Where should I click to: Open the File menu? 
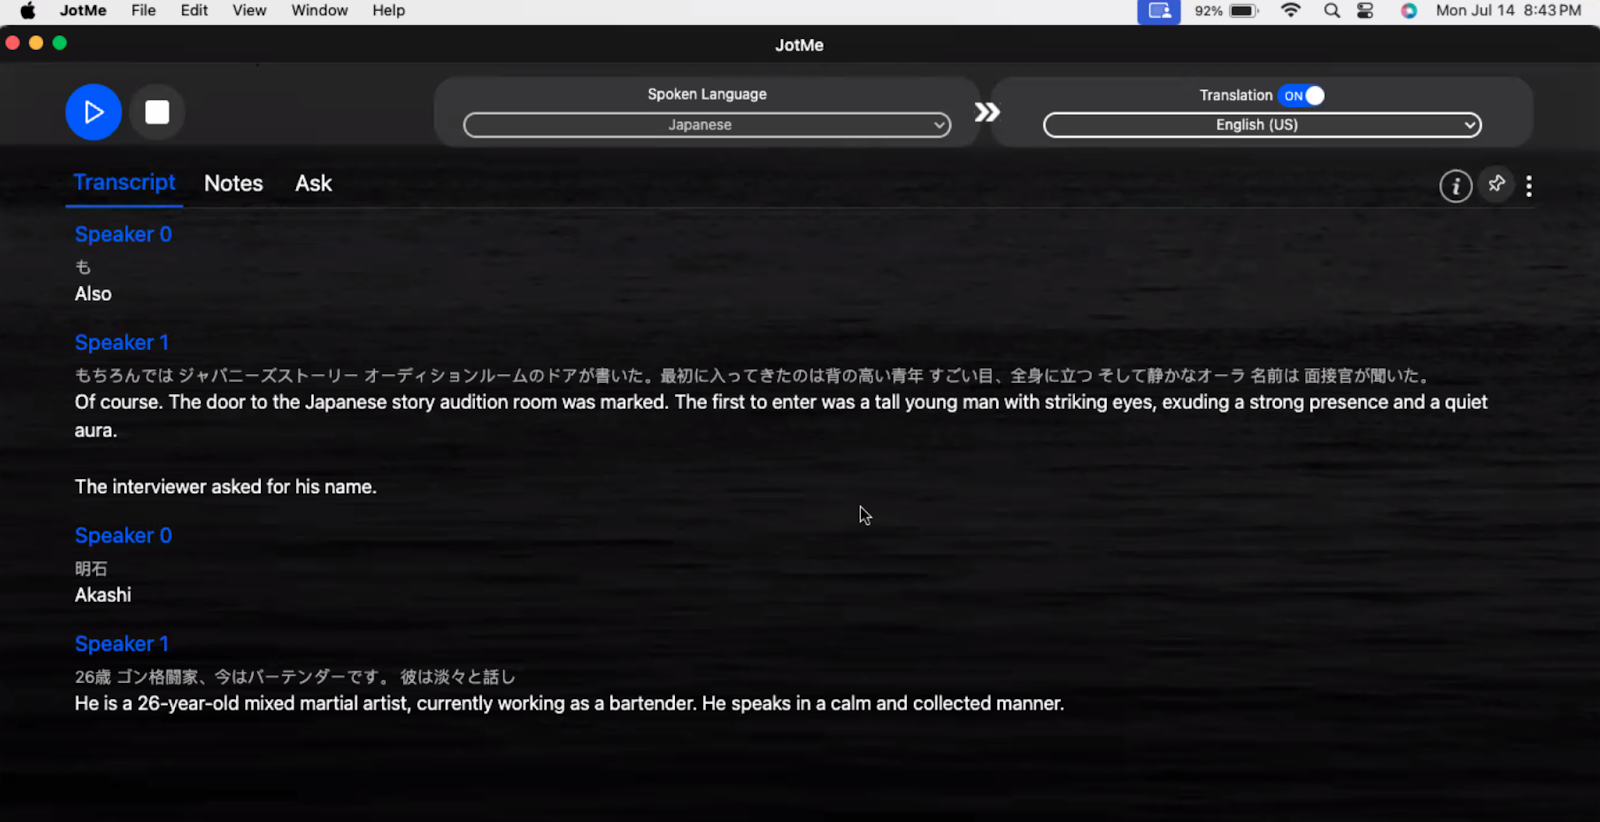(x=144, y=11)
